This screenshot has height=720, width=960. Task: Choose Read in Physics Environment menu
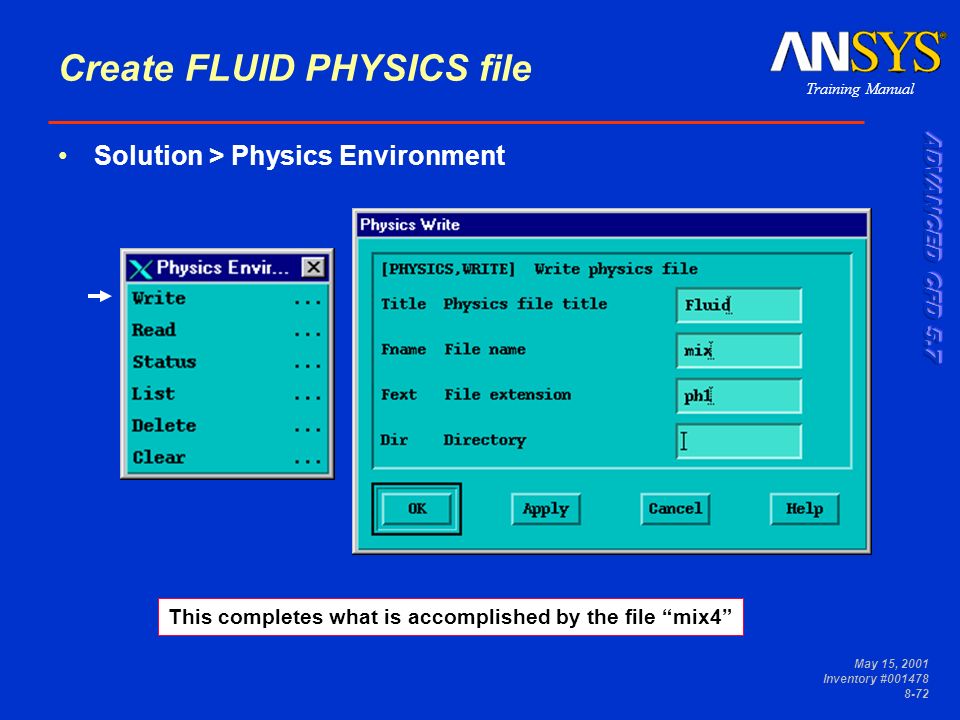coord(227,331)
